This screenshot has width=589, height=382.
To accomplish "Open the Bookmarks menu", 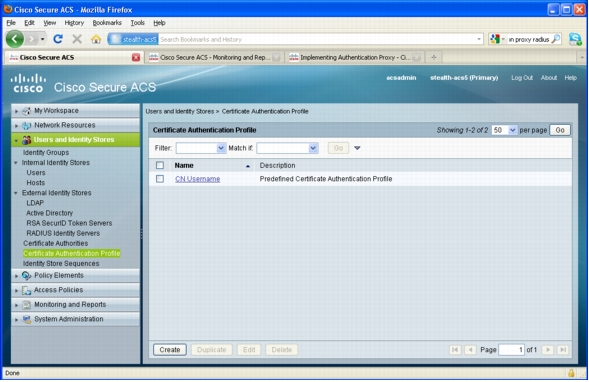I will click(x=107, y=23).
